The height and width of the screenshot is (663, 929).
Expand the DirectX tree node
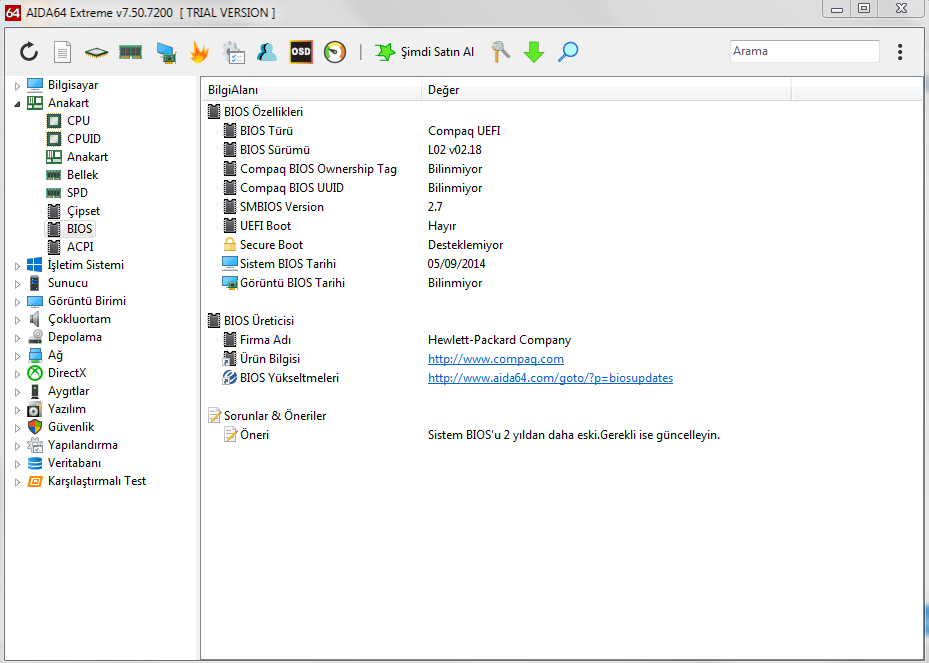(x=17, y=374)
